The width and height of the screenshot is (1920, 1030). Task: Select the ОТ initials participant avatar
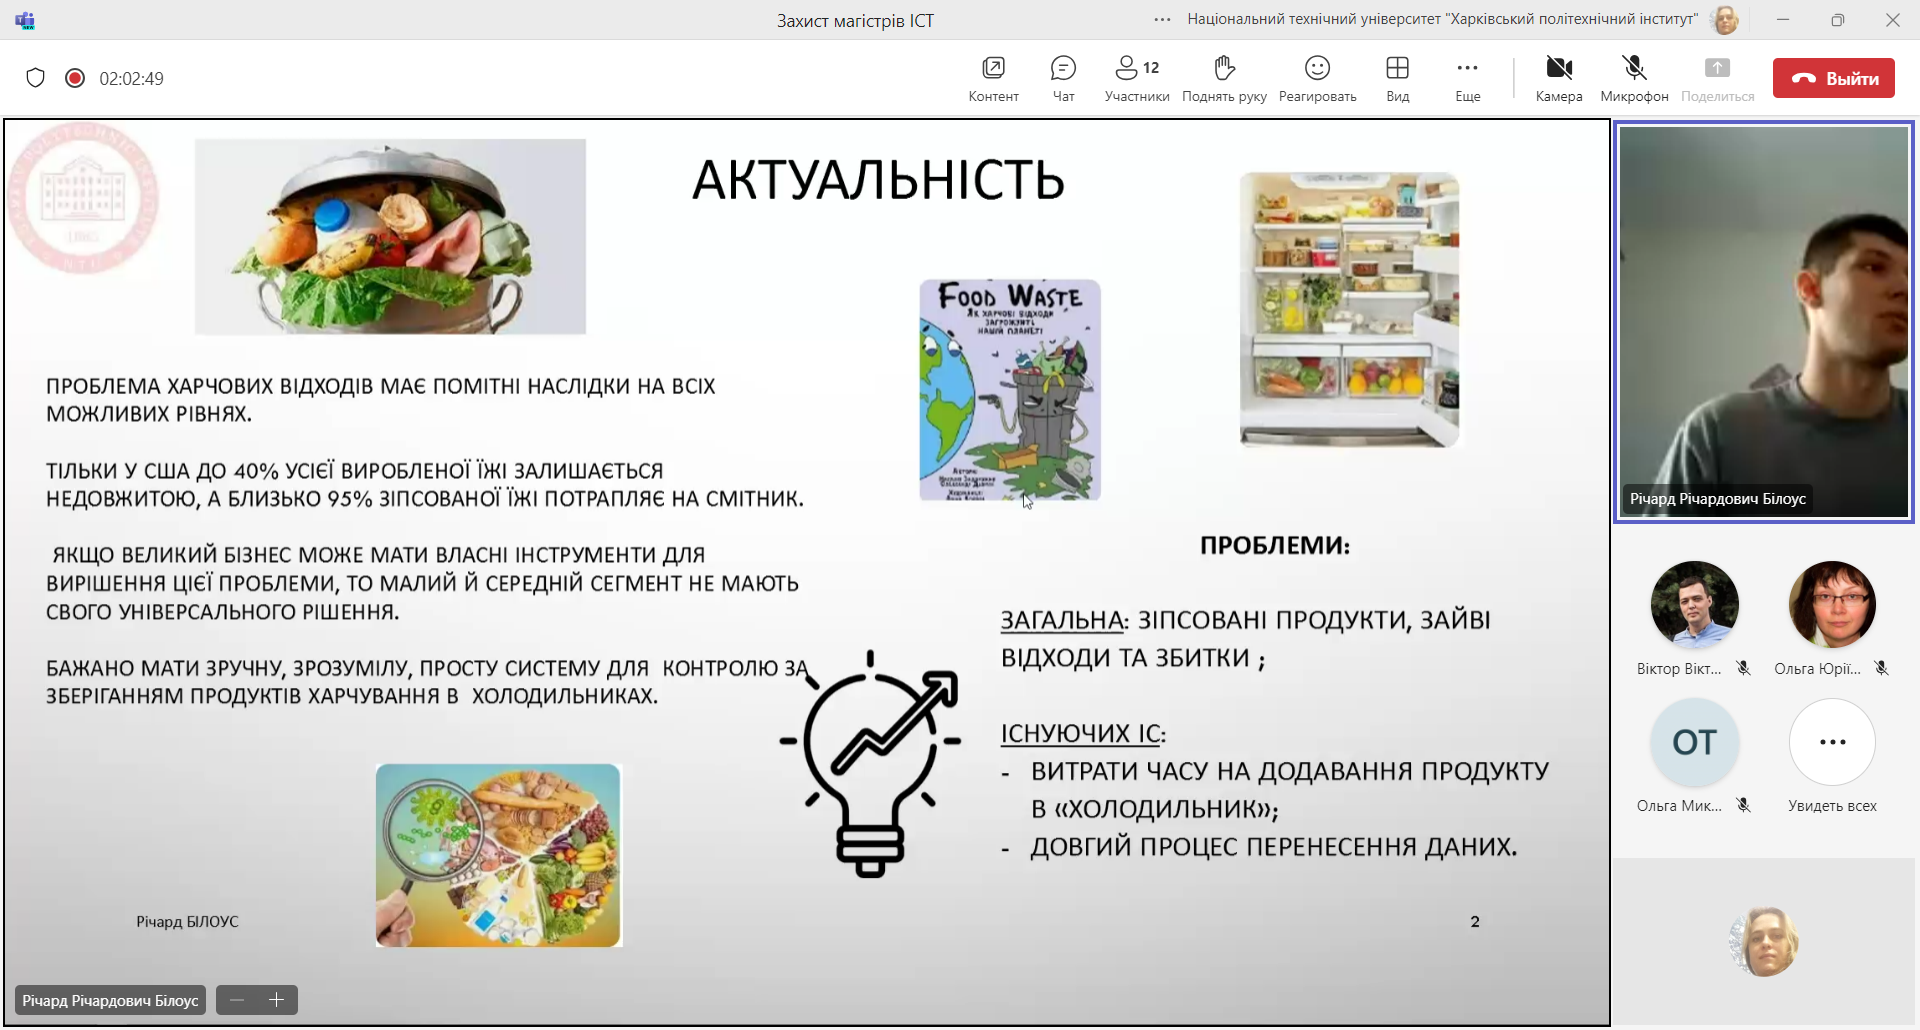tap(1694, 743)
